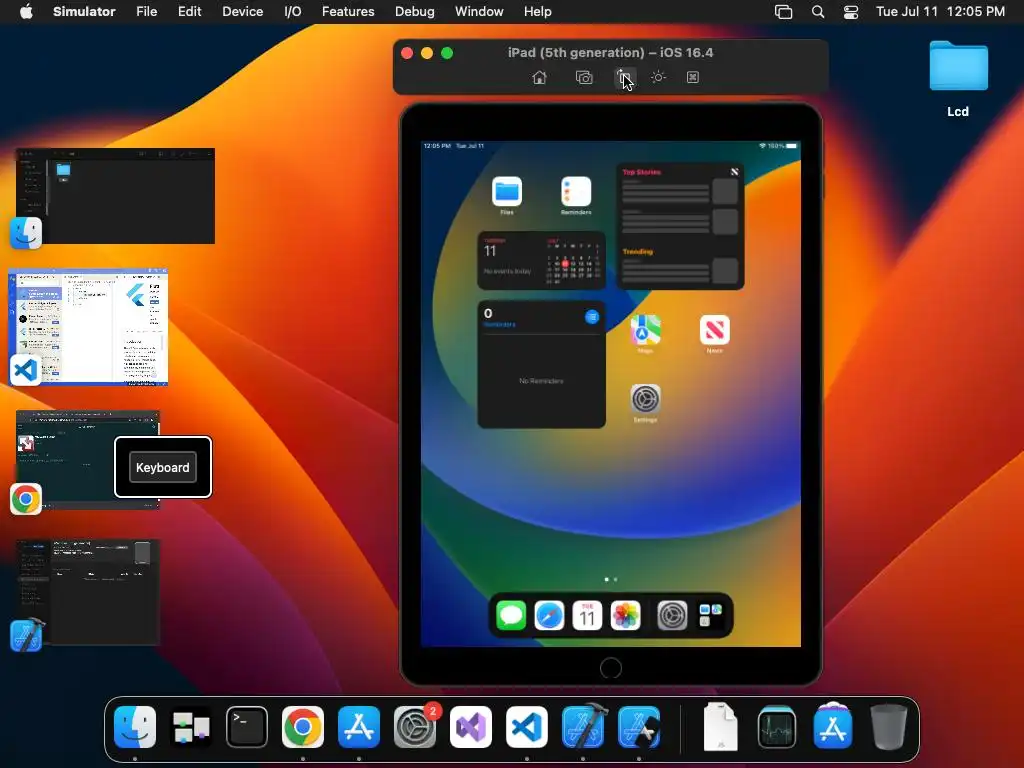Switch to the Xcode window thumbnail
Screen dimensions: 1024x768
point(88,592)
